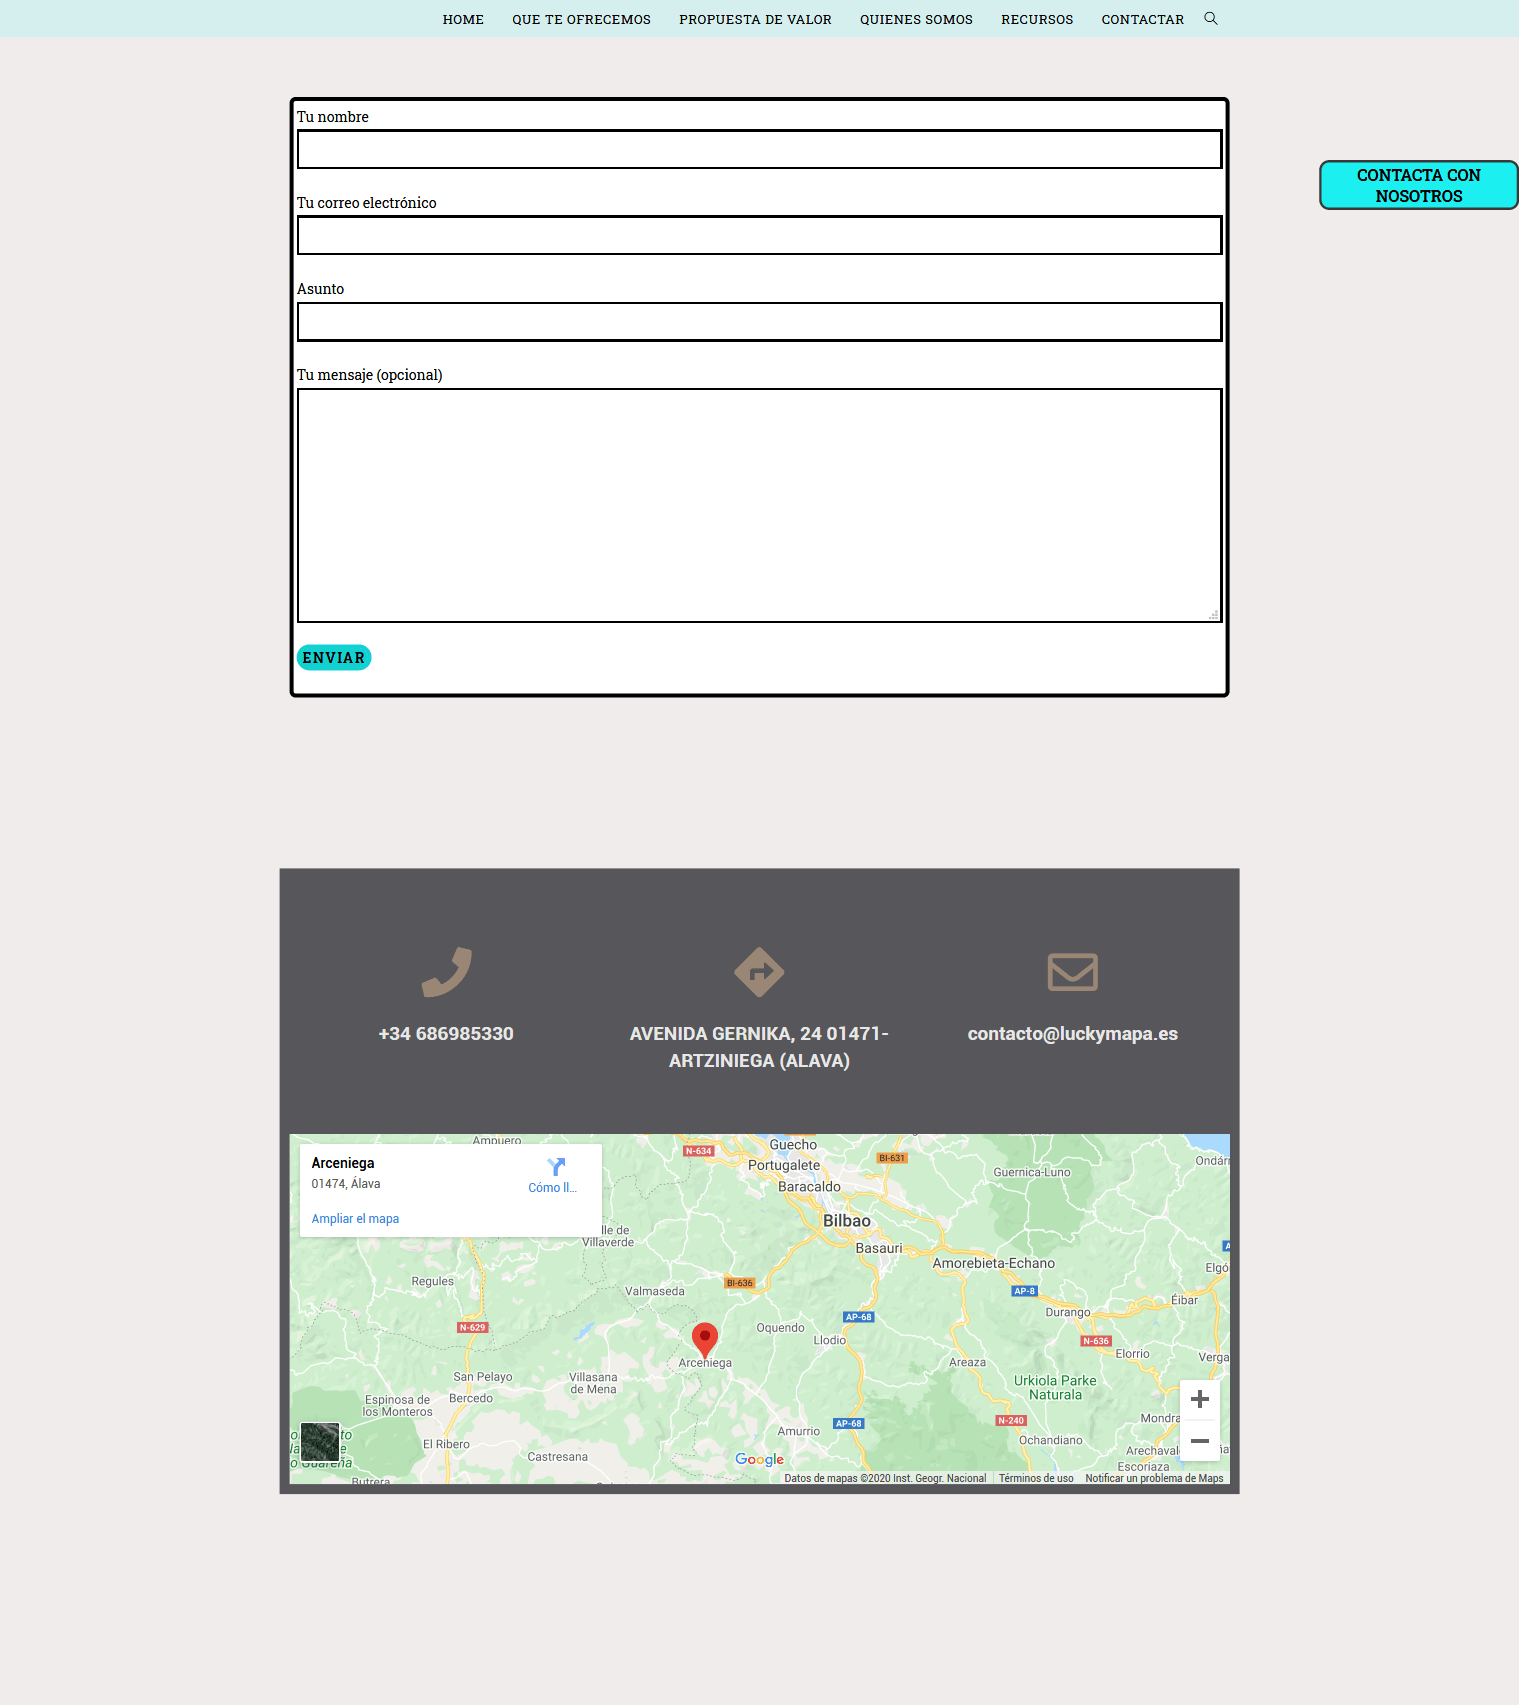Click 'Valmaseda' label on the map
Screen dimensions: 1519x1705
click(x=655, y=1291)
